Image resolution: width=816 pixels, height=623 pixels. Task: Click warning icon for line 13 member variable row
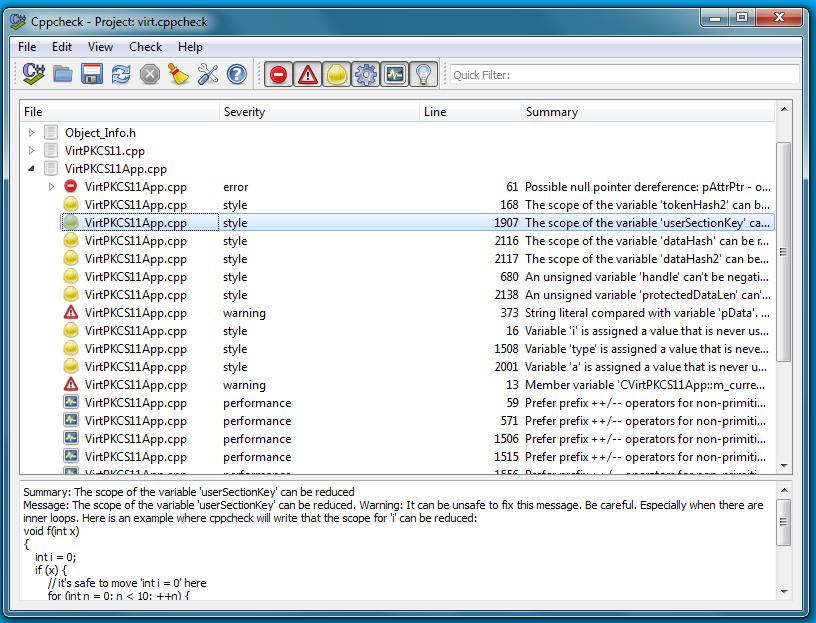tap(71, 385)
